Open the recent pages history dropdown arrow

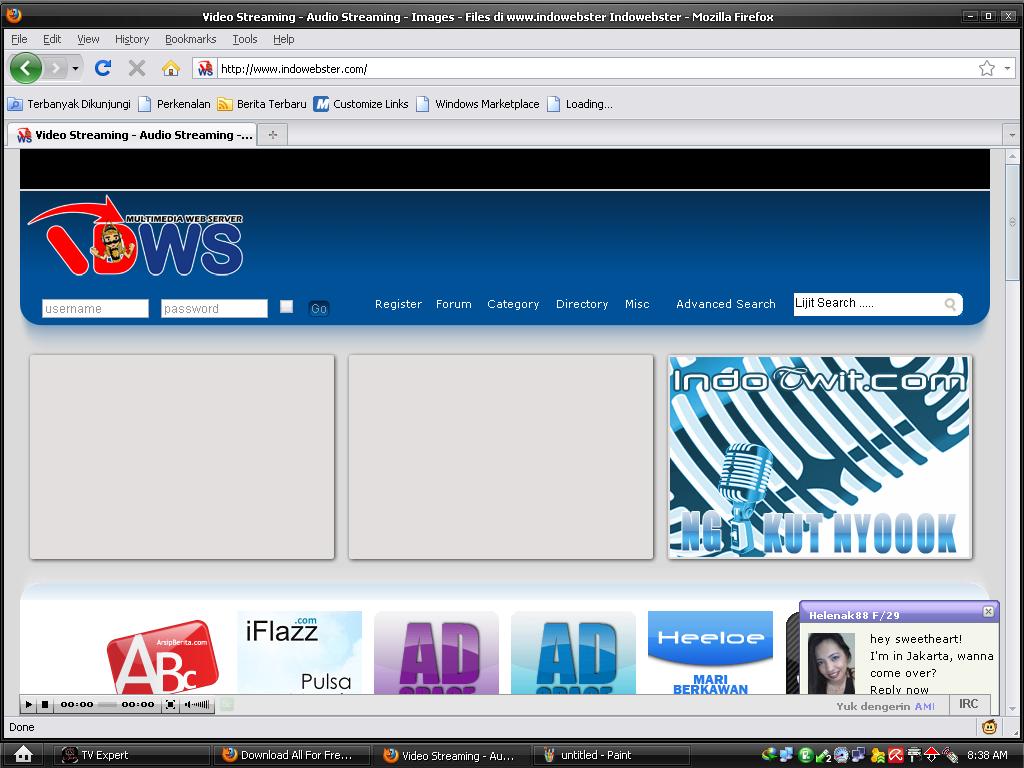(x=75, y=68)
